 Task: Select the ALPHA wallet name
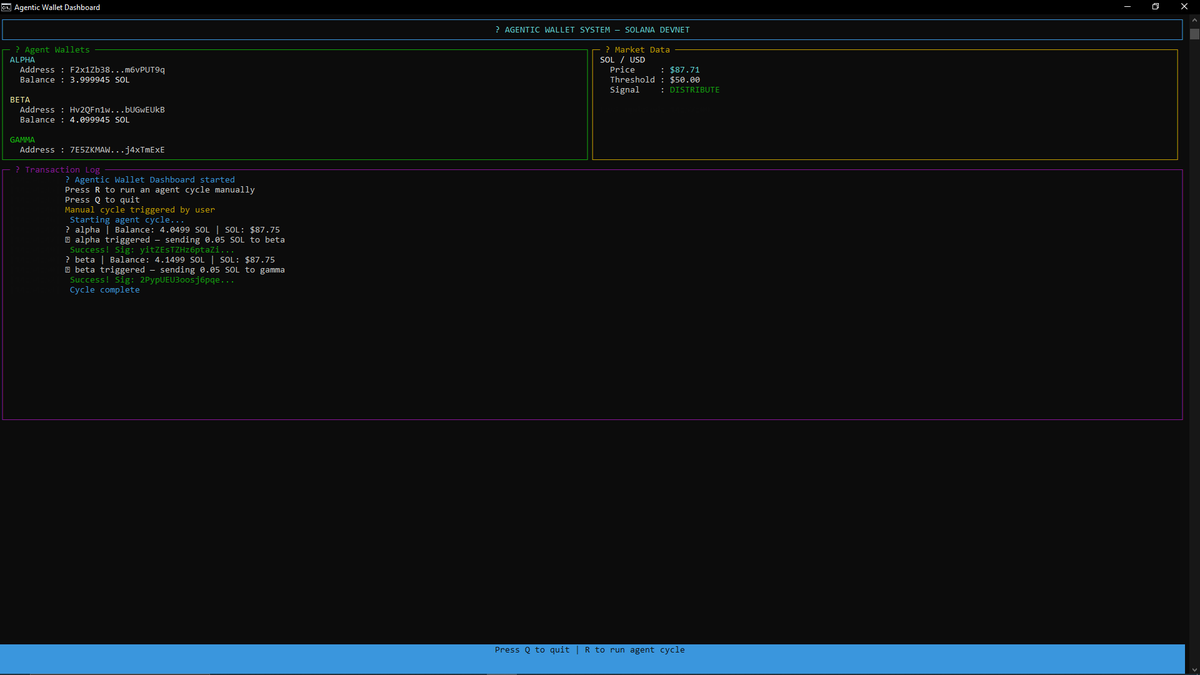[x=22, y=60]
